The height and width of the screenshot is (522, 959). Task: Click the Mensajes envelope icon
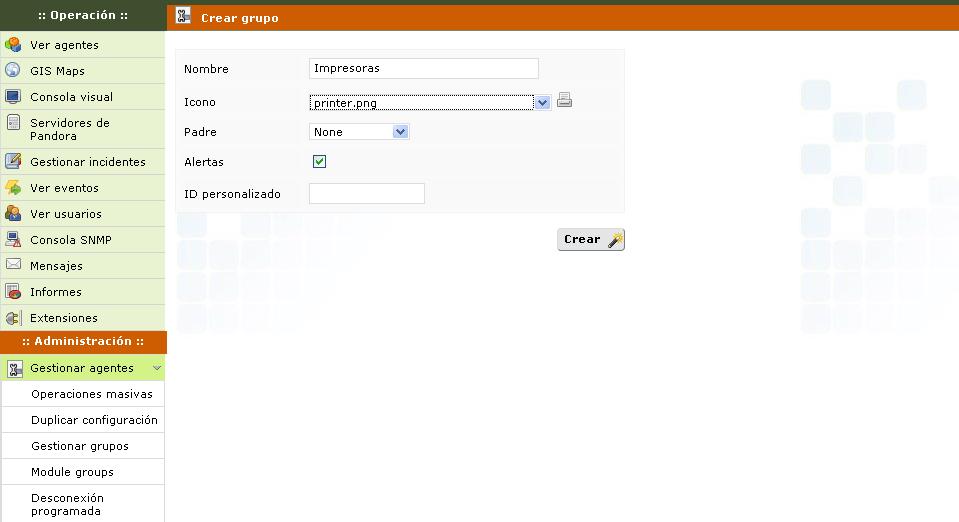pyautogui.click(x=13, y=265)
